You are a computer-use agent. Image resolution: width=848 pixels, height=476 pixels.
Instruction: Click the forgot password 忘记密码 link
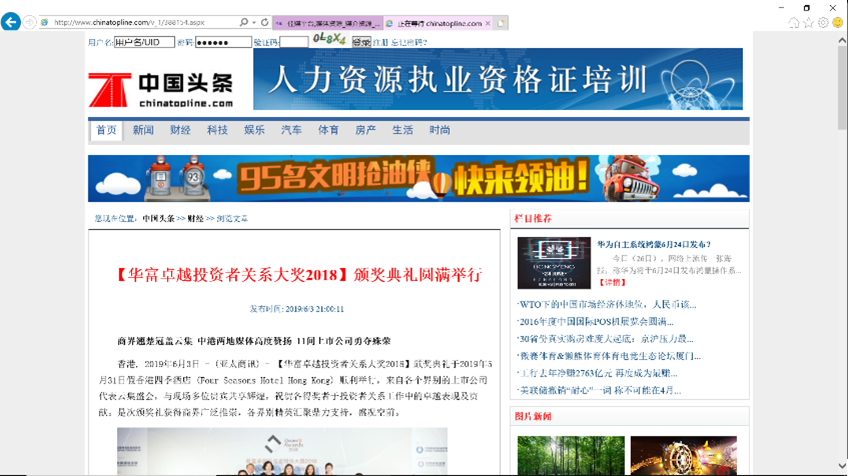tap(409, 42)
